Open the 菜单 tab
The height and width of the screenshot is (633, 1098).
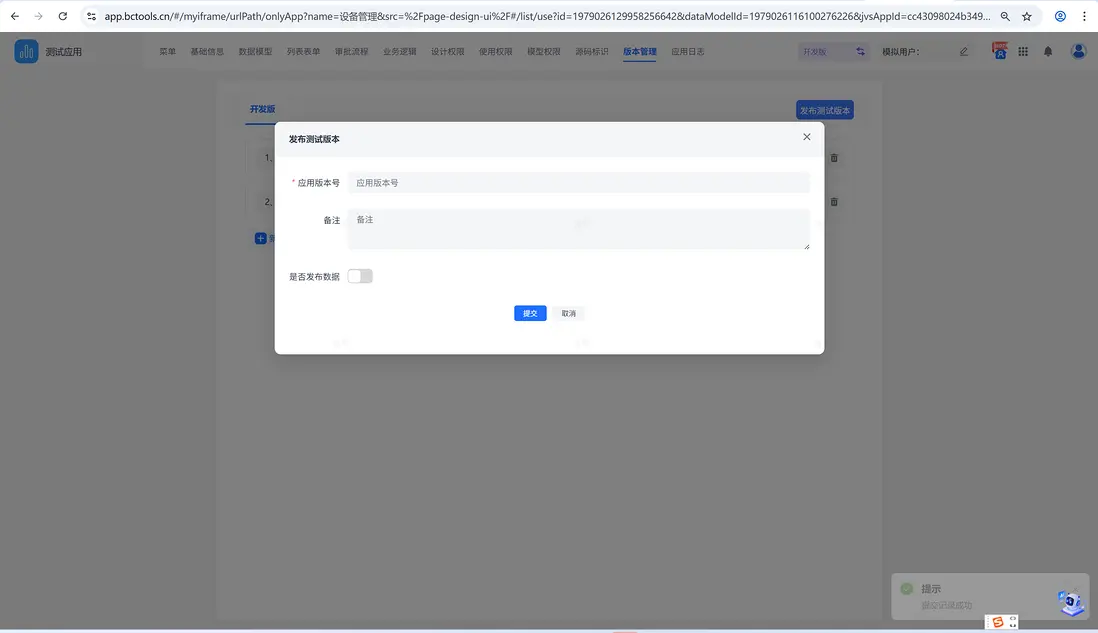tap(167, 51)
